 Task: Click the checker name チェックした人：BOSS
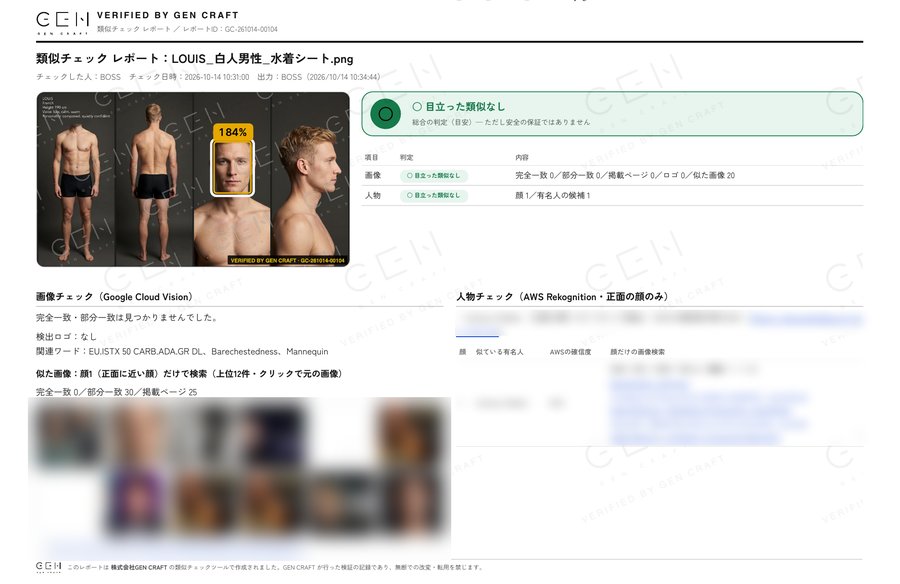tap(79, 77)
